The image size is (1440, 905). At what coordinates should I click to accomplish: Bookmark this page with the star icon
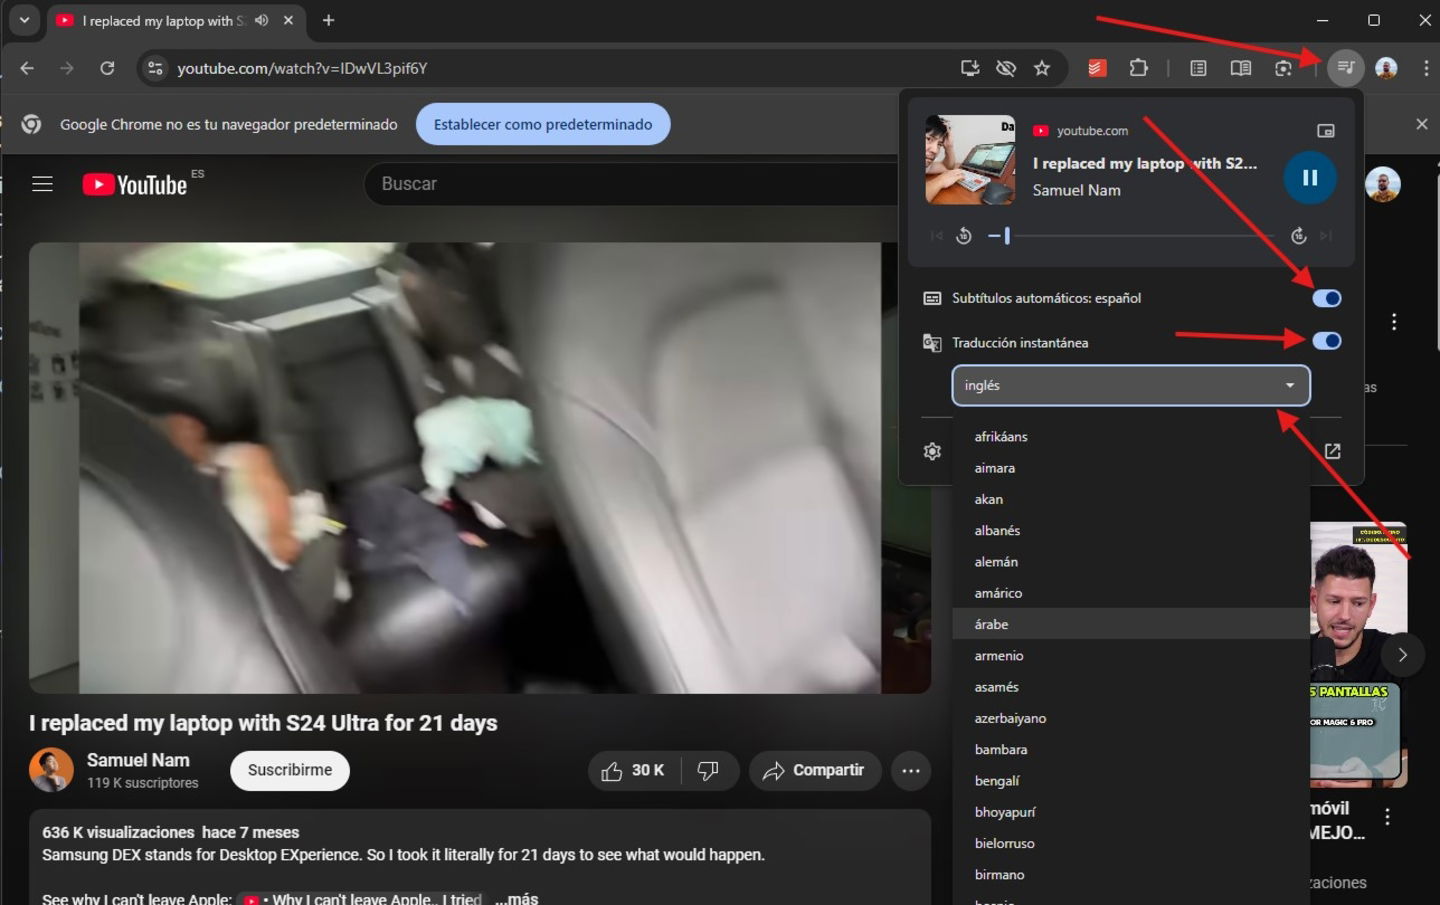click(x=1042, y=68)
